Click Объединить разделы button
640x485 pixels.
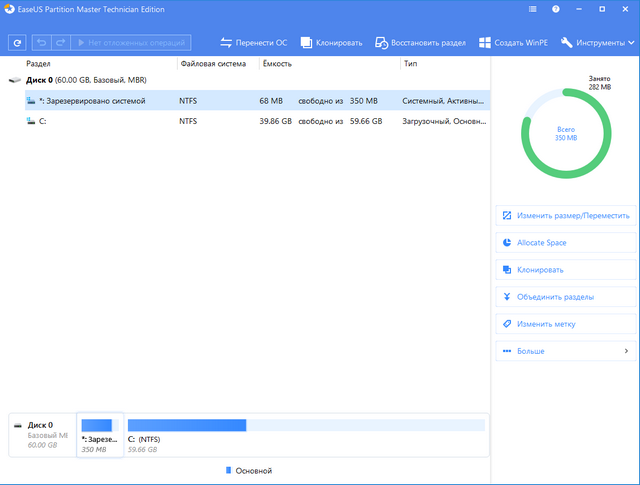coord(566,297)
